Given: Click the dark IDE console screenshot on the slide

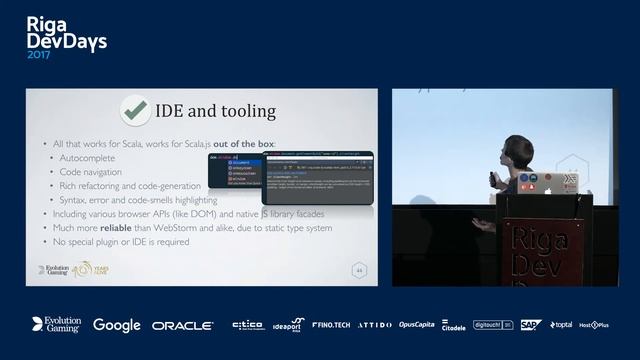Looking at the screenshot, I should (x=318, y=178).
